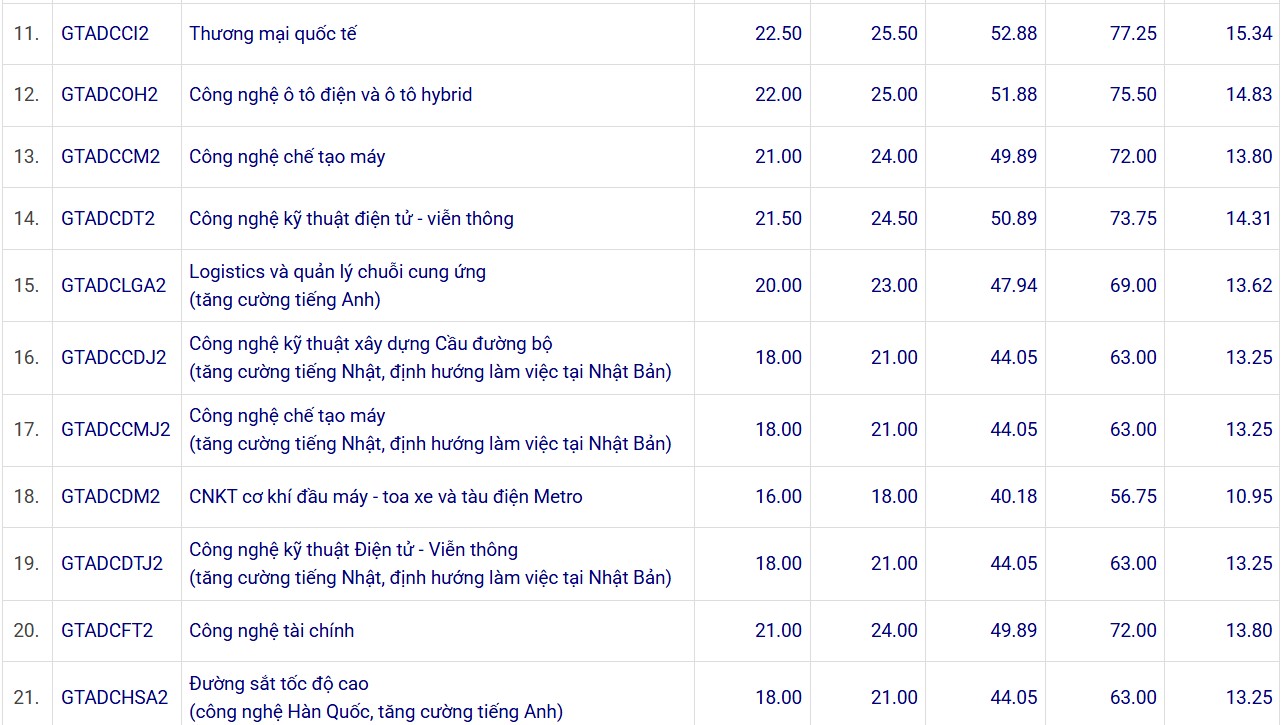Image resolution: width=1282 pixels, height=725 pixels.
Task: Click the "CNKT cơ khí đầu máy" program name
Action: pyautogui.click(x=385, y=496)
